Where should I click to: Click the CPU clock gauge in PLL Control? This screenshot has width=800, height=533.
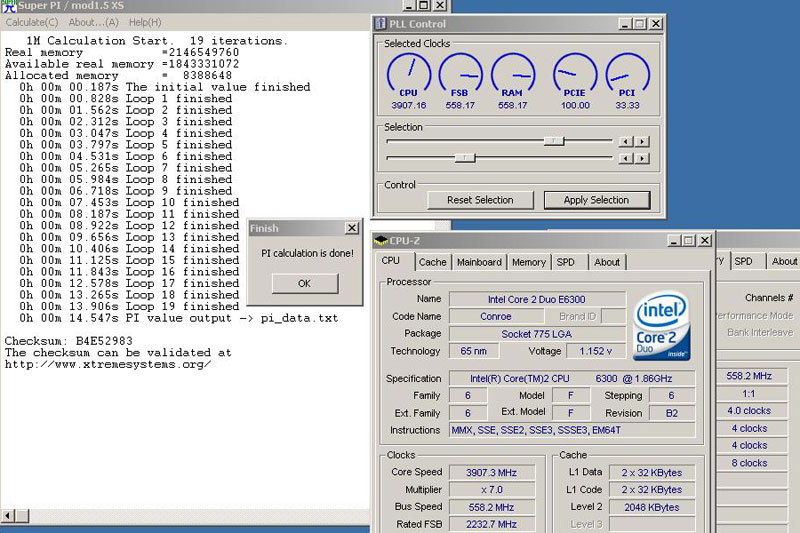click(408, 75)
